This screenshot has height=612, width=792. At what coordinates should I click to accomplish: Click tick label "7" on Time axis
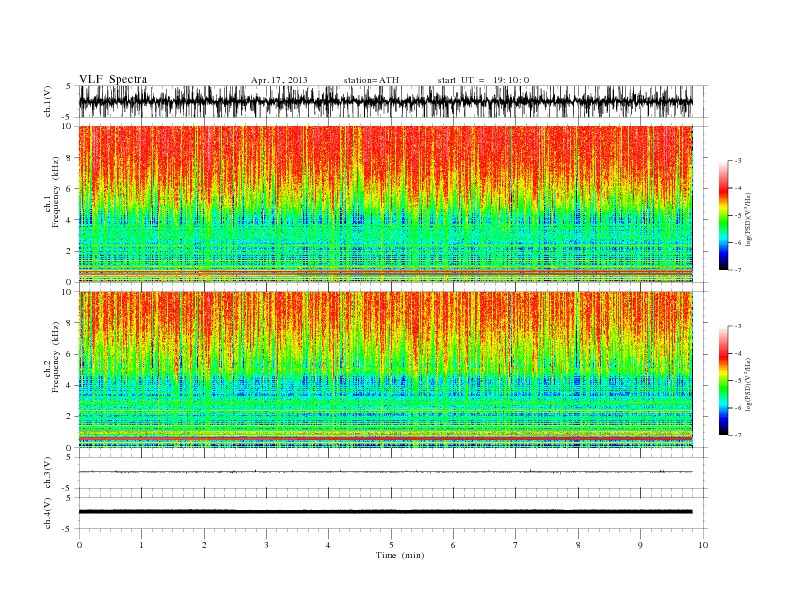tap(516, 545)
